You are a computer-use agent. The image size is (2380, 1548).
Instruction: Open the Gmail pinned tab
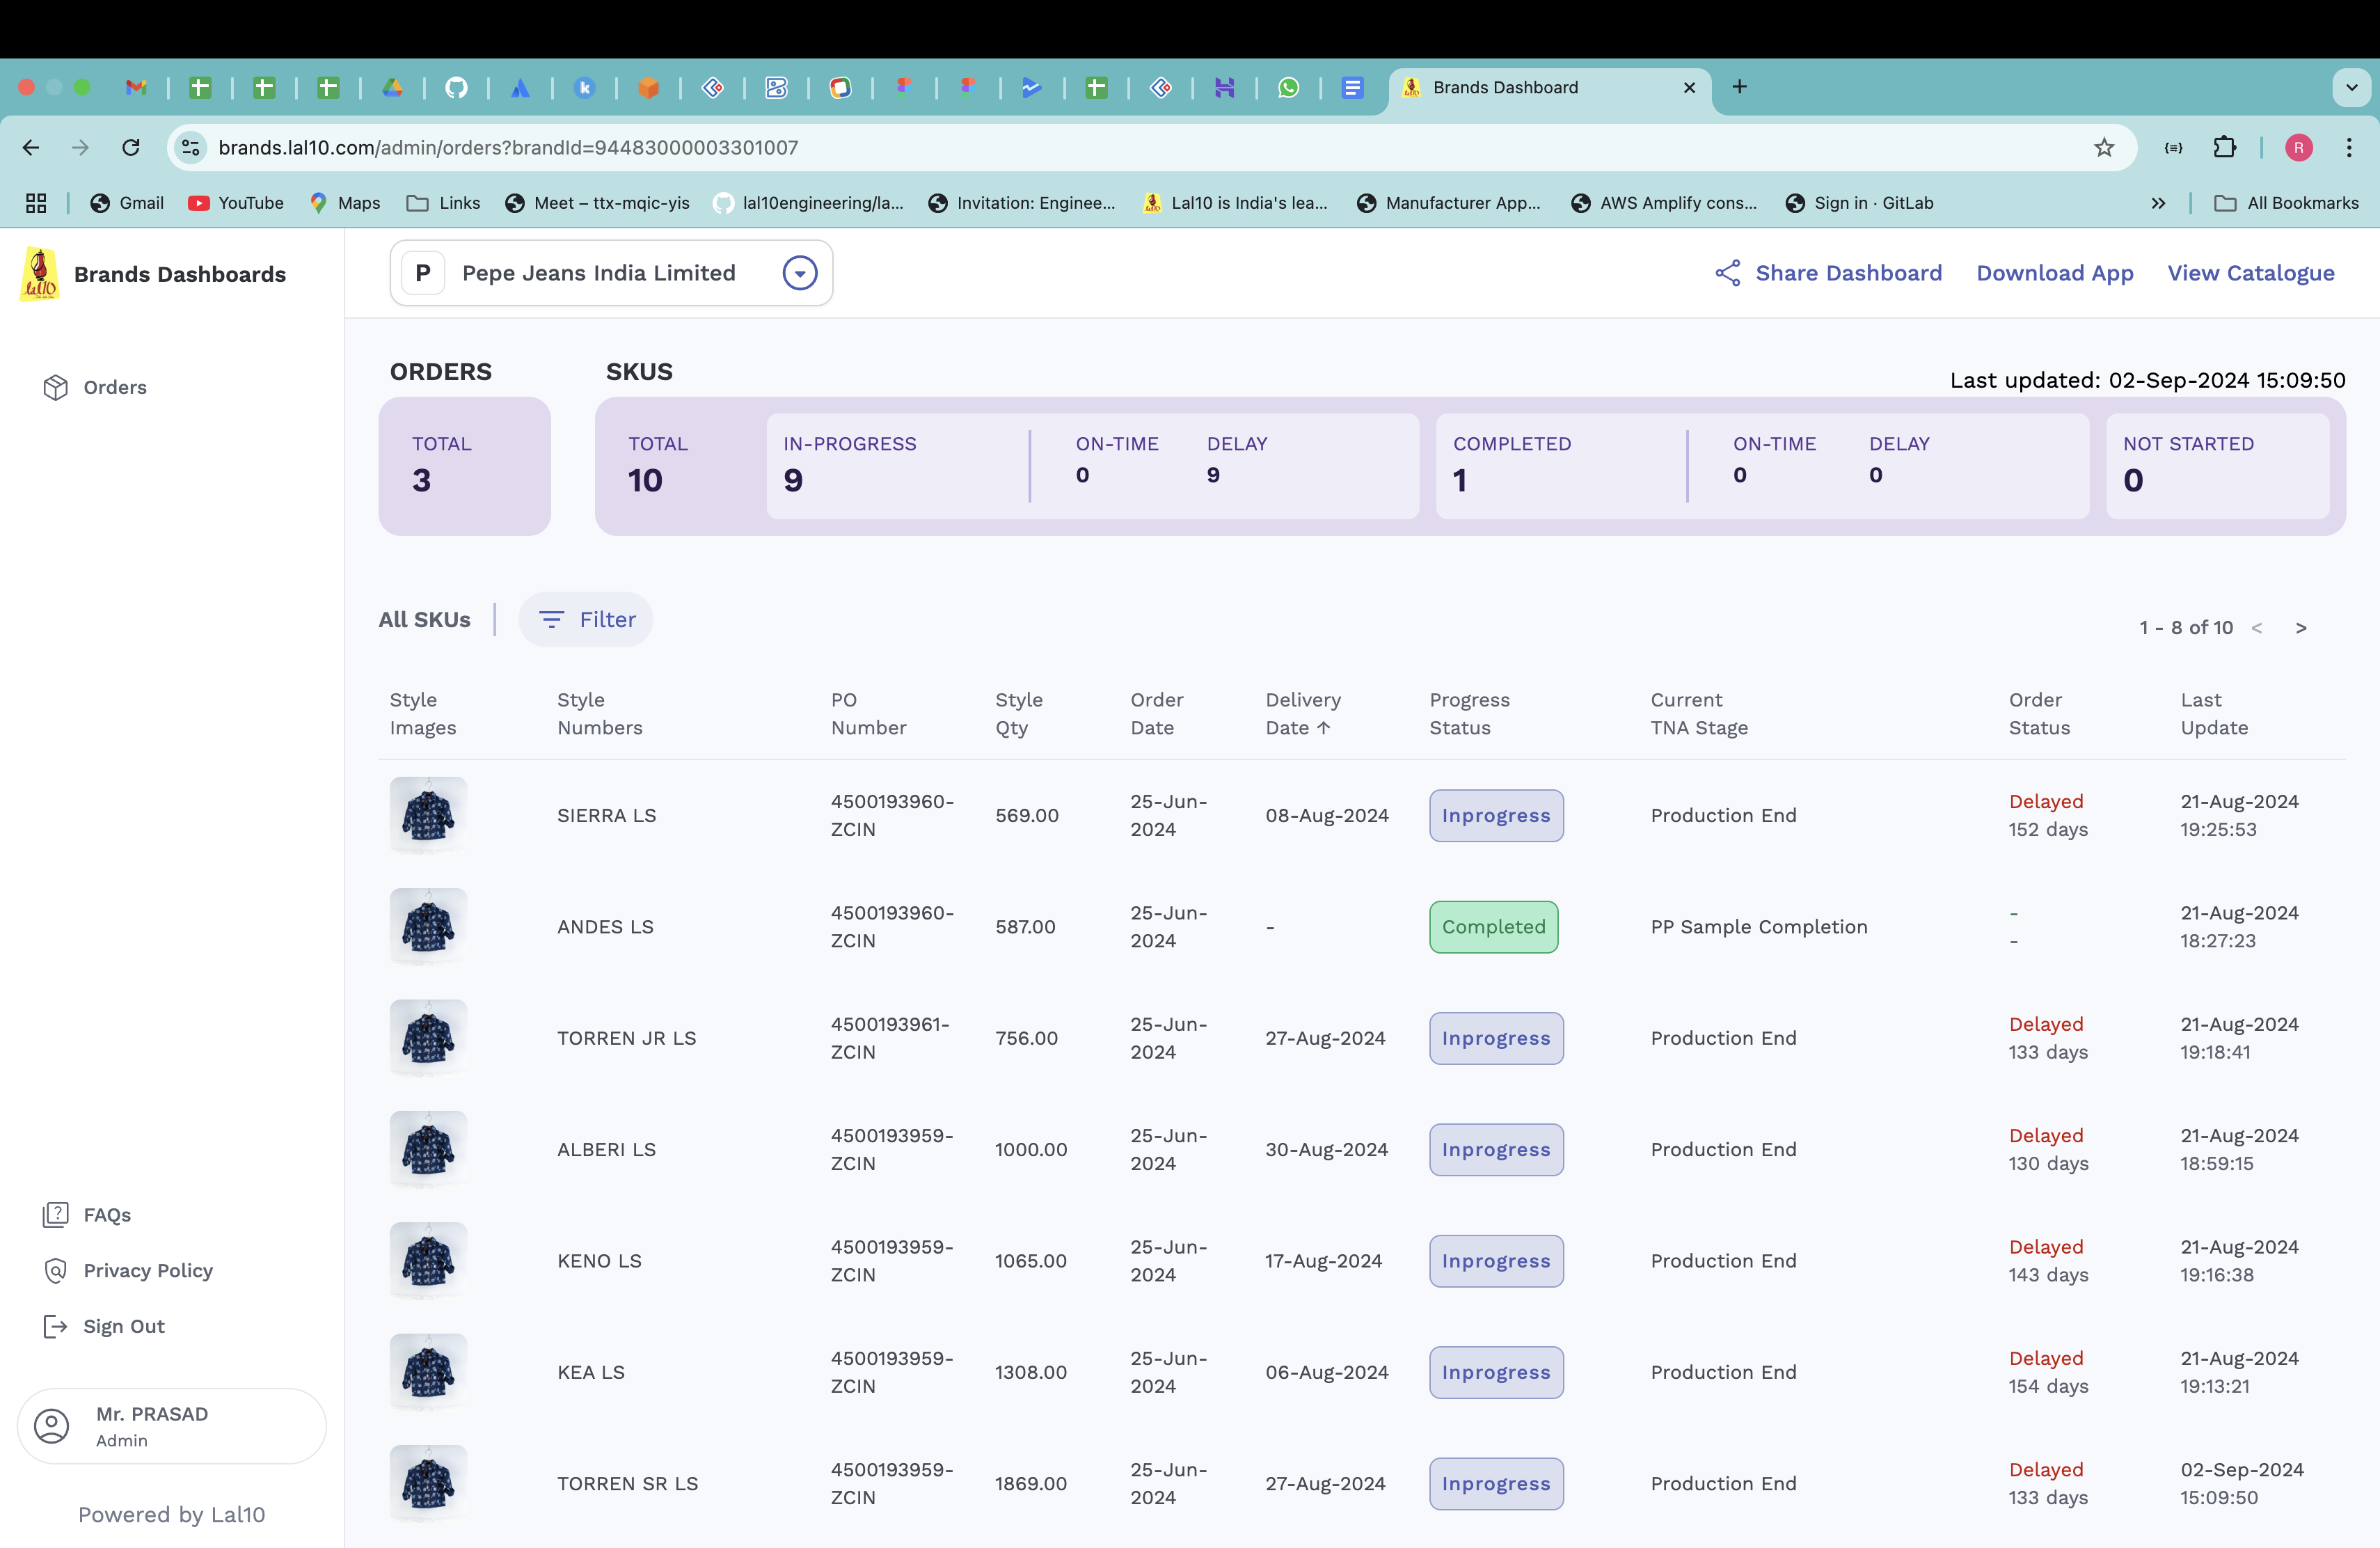[x=136, y=88]
